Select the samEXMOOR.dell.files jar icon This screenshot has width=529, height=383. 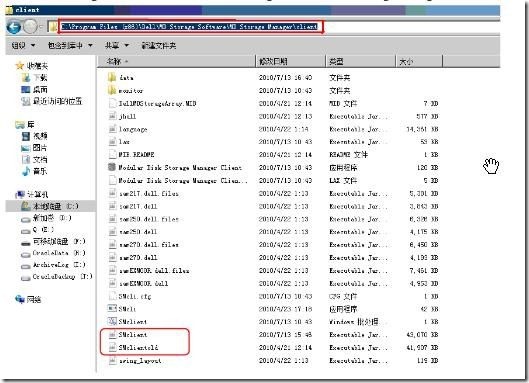coord(112,270)
